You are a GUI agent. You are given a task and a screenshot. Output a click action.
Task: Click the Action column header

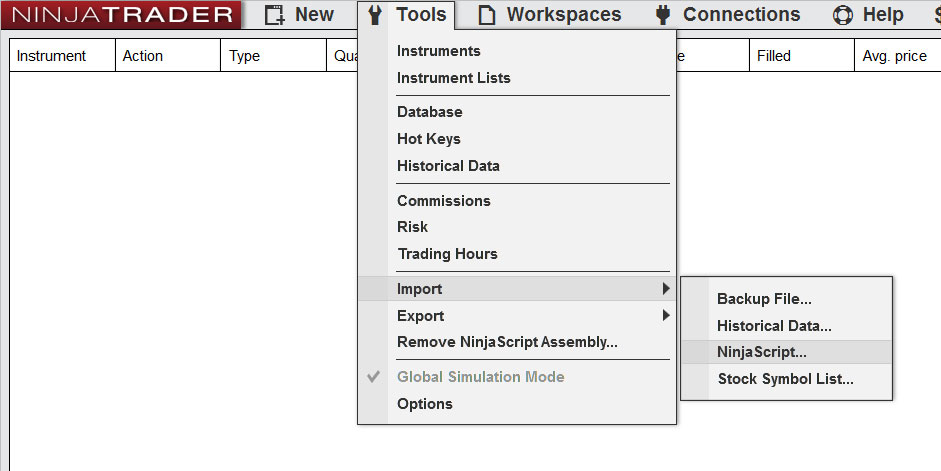[x=168, y=56]
